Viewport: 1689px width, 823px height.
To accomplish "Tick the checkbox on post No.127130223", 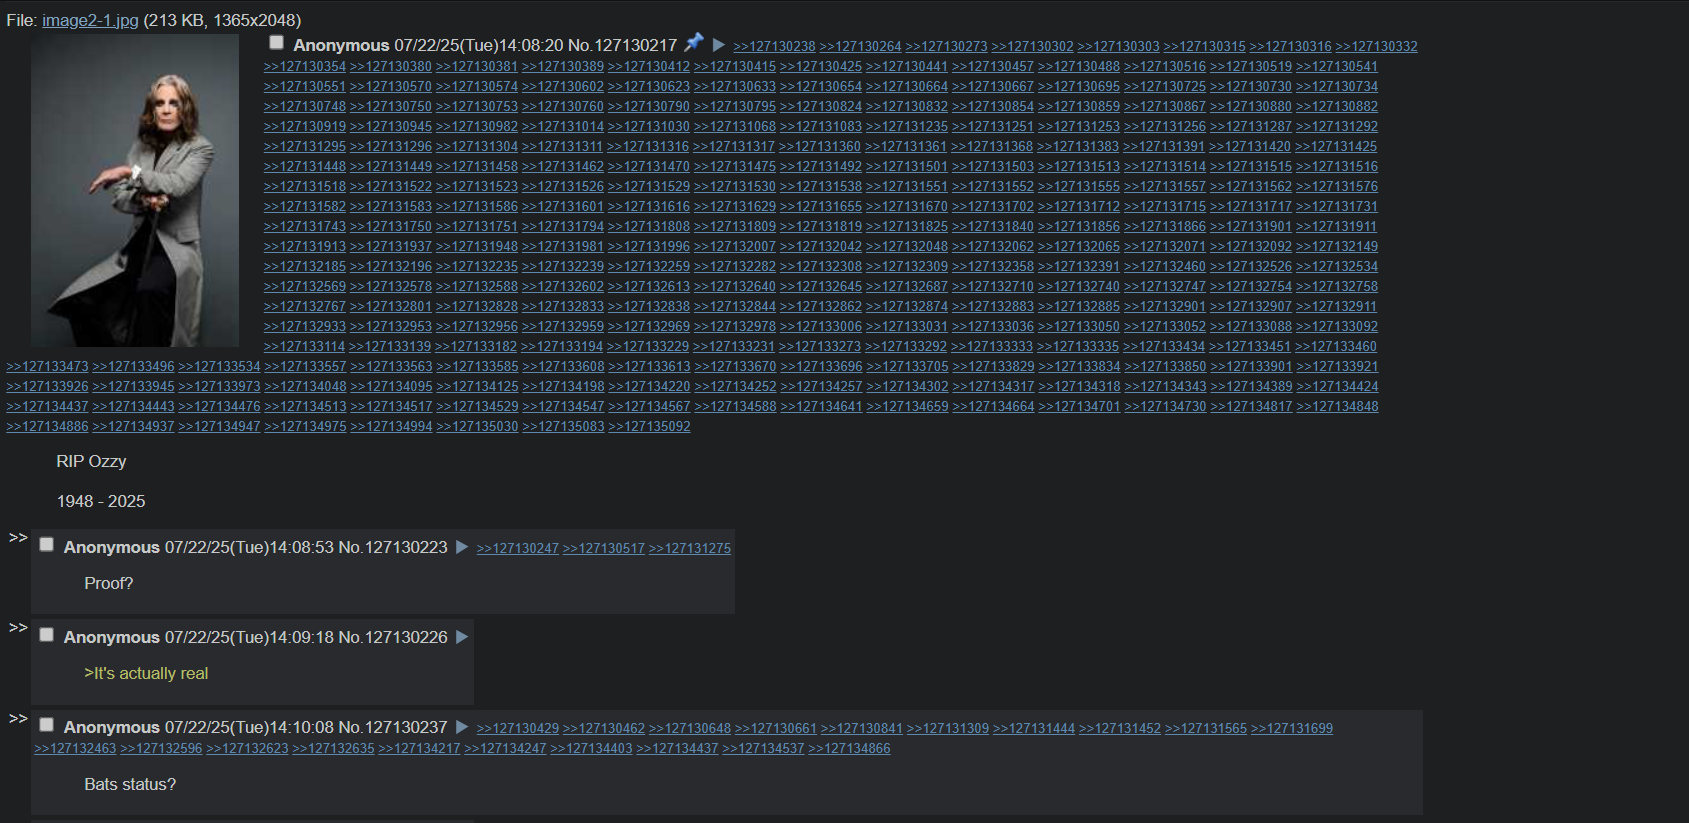I will pyautogui.click(x=46, y=545).
